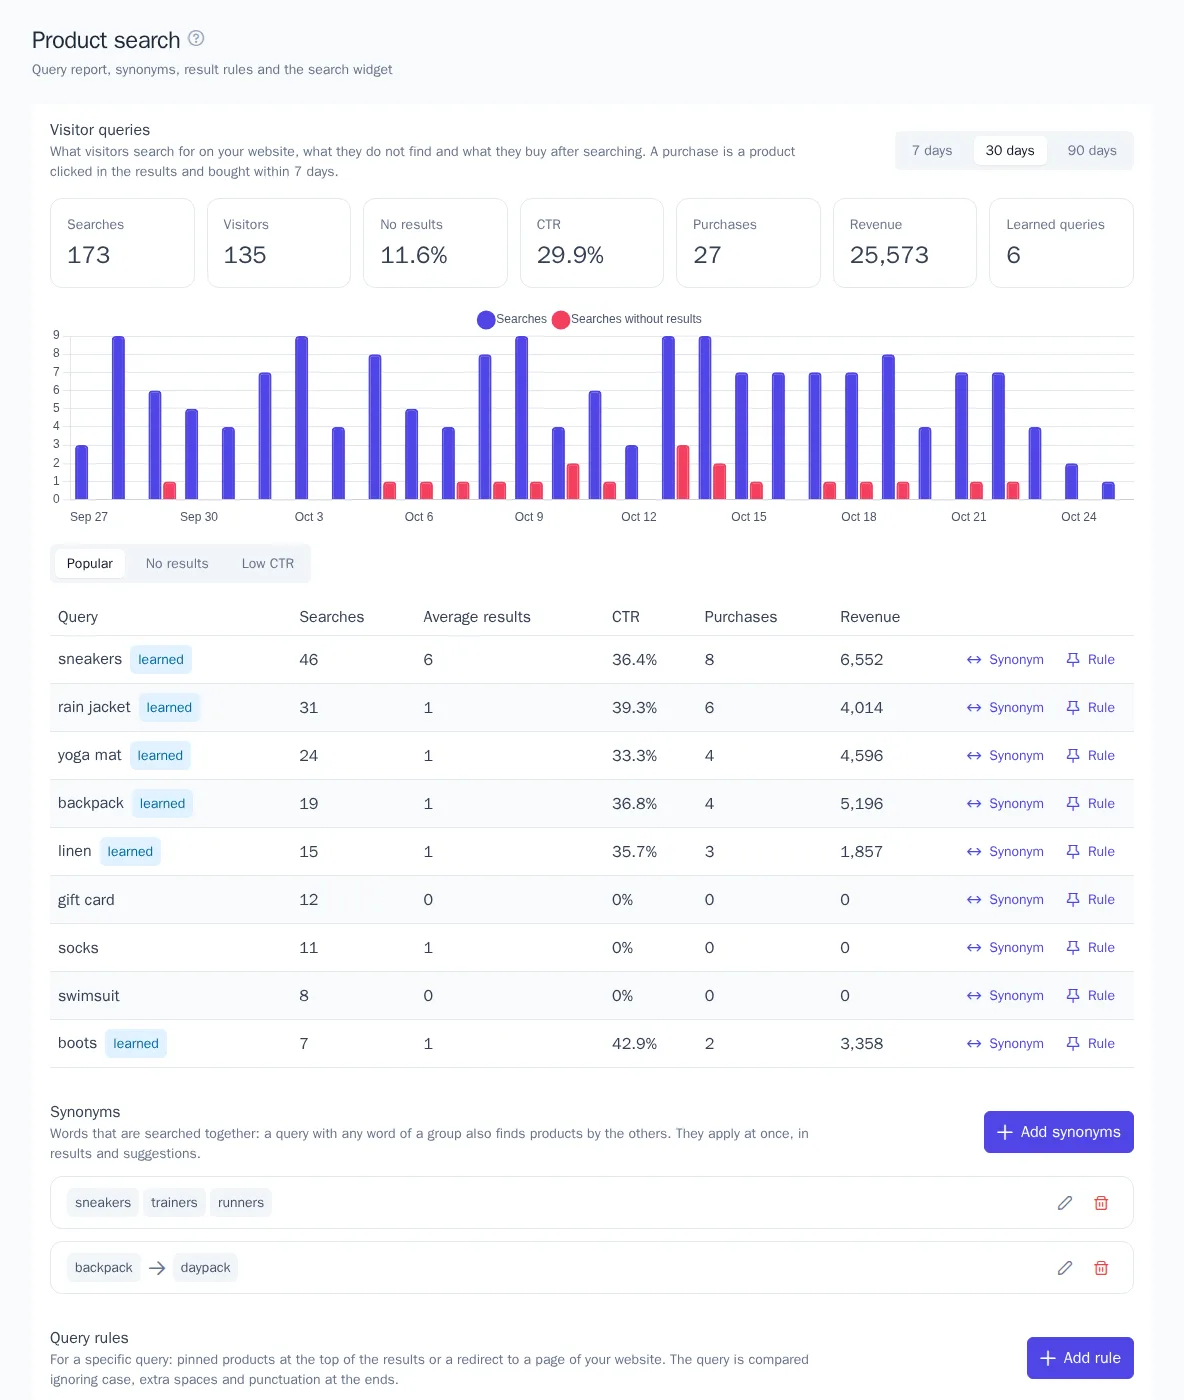The image size is (1184, 1400).
Task: Add a synonym for rain jacket
Action: (1005, 708)
